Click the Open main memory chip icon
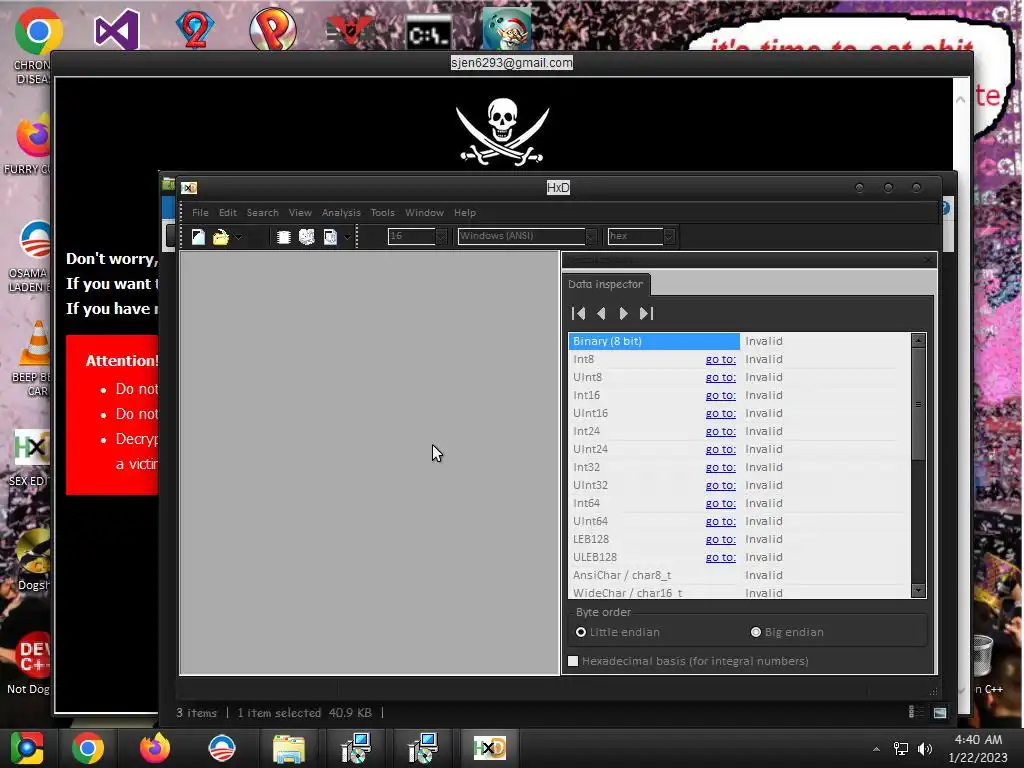 tap(283, 236)
